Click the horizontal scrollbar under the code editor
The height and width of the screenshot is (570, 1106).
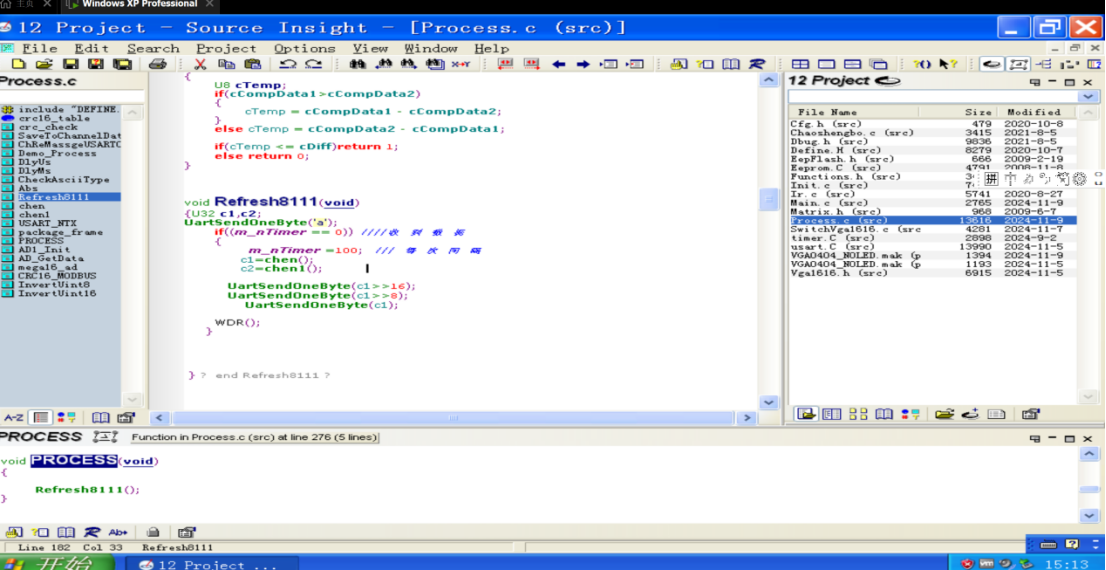(454, 418)
